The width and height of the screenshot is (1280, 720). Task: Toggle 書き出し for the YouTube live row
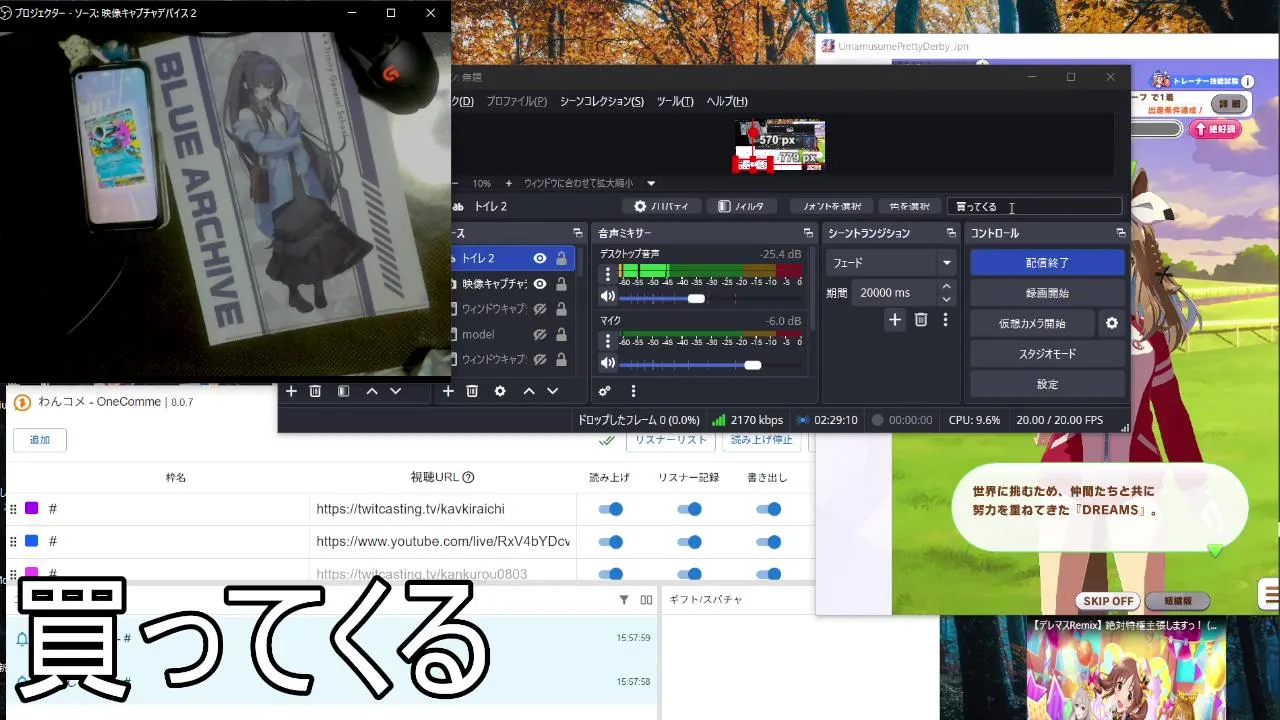tap(768, 541)
